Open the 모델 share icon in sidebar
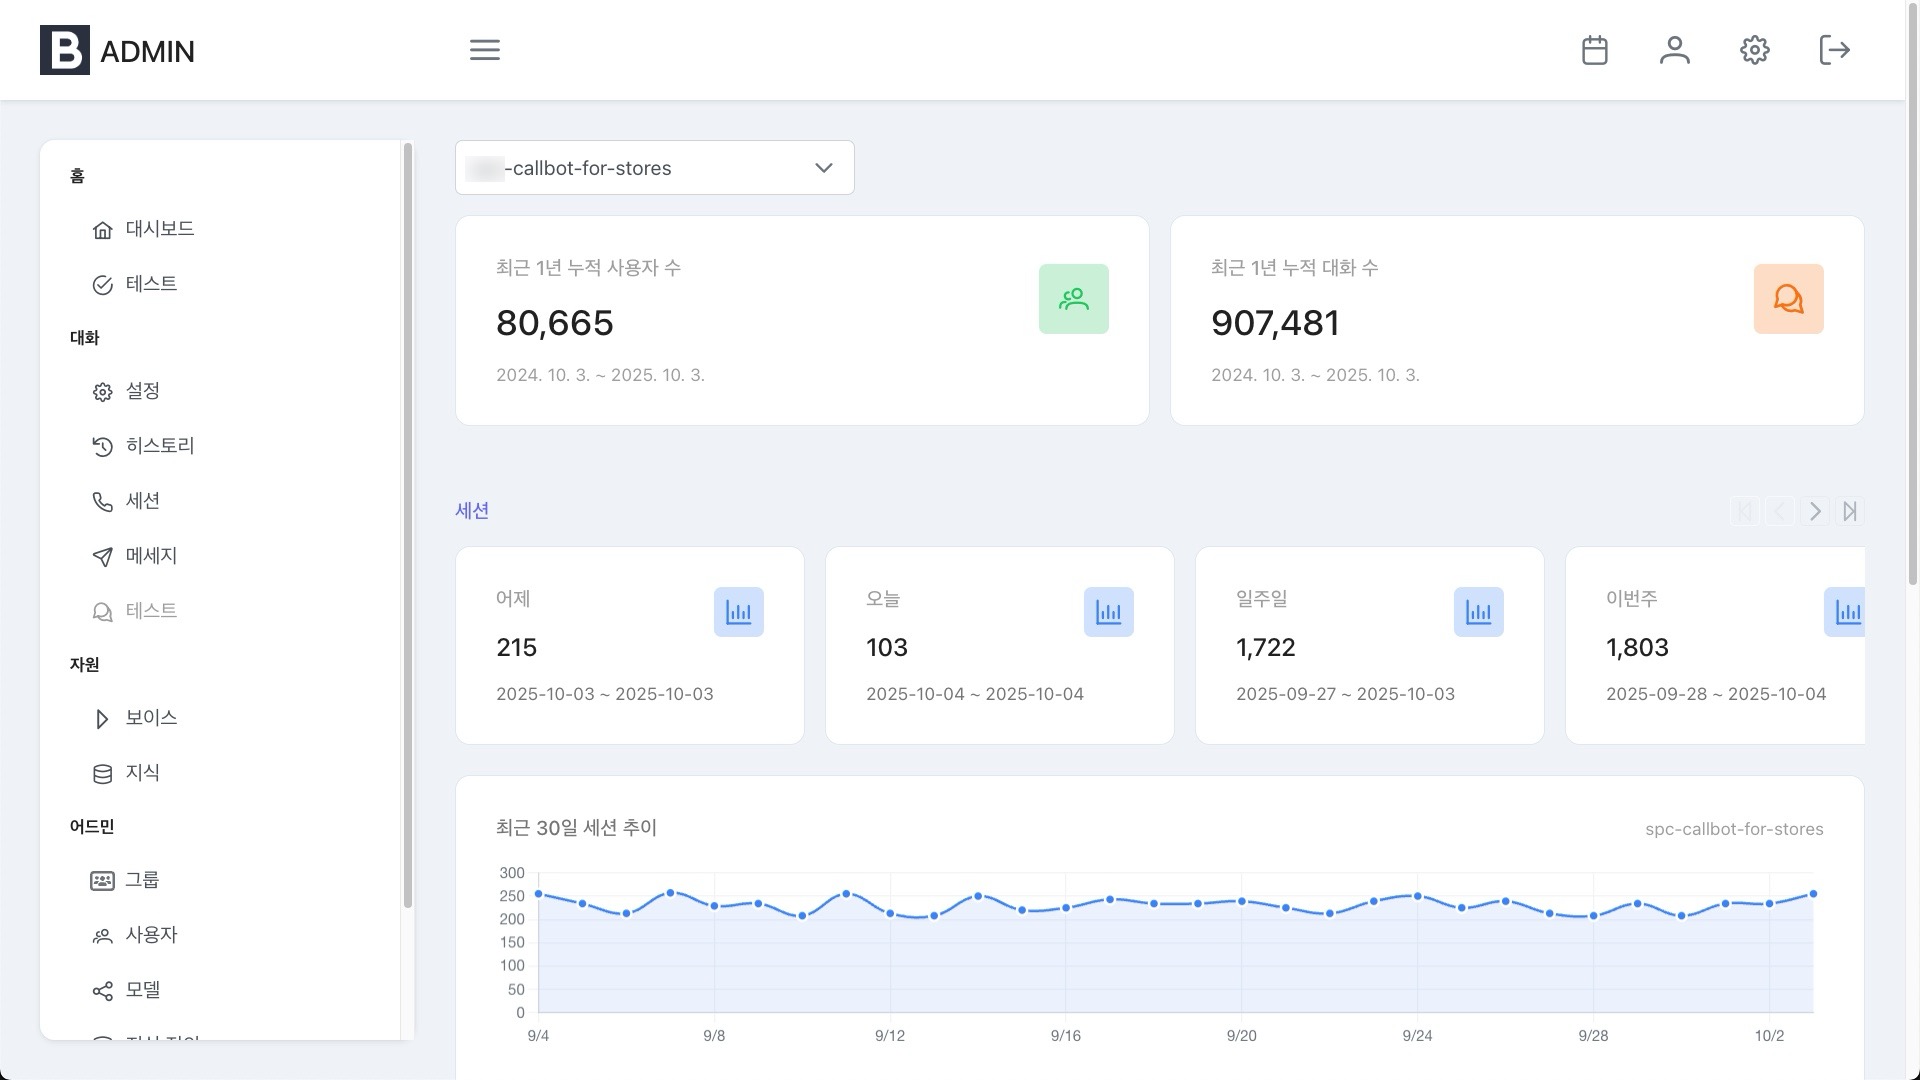Screen dimensions: 1920x1080 pyautogui.click(x=103, y=991)
